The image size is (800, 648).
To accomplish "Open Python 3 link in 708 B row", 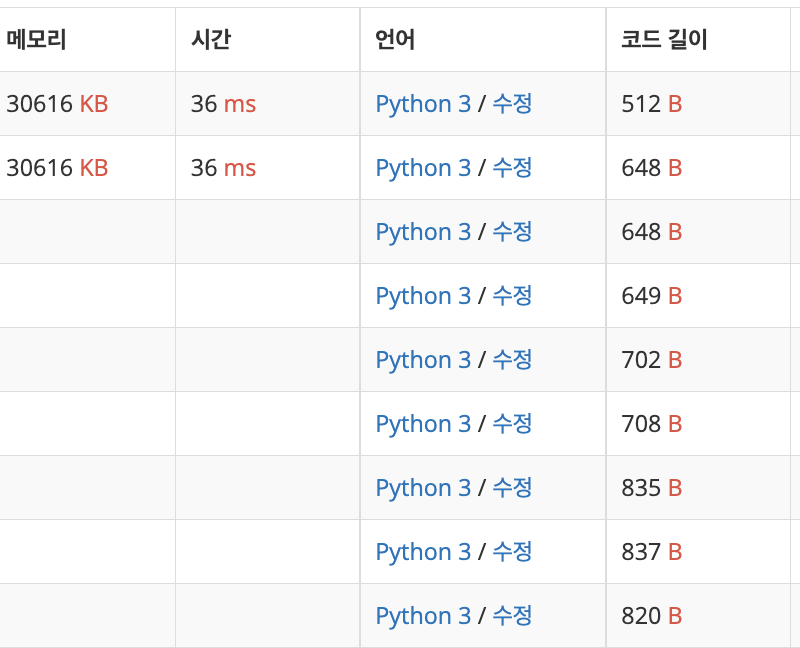I will [x=423, y=424].
